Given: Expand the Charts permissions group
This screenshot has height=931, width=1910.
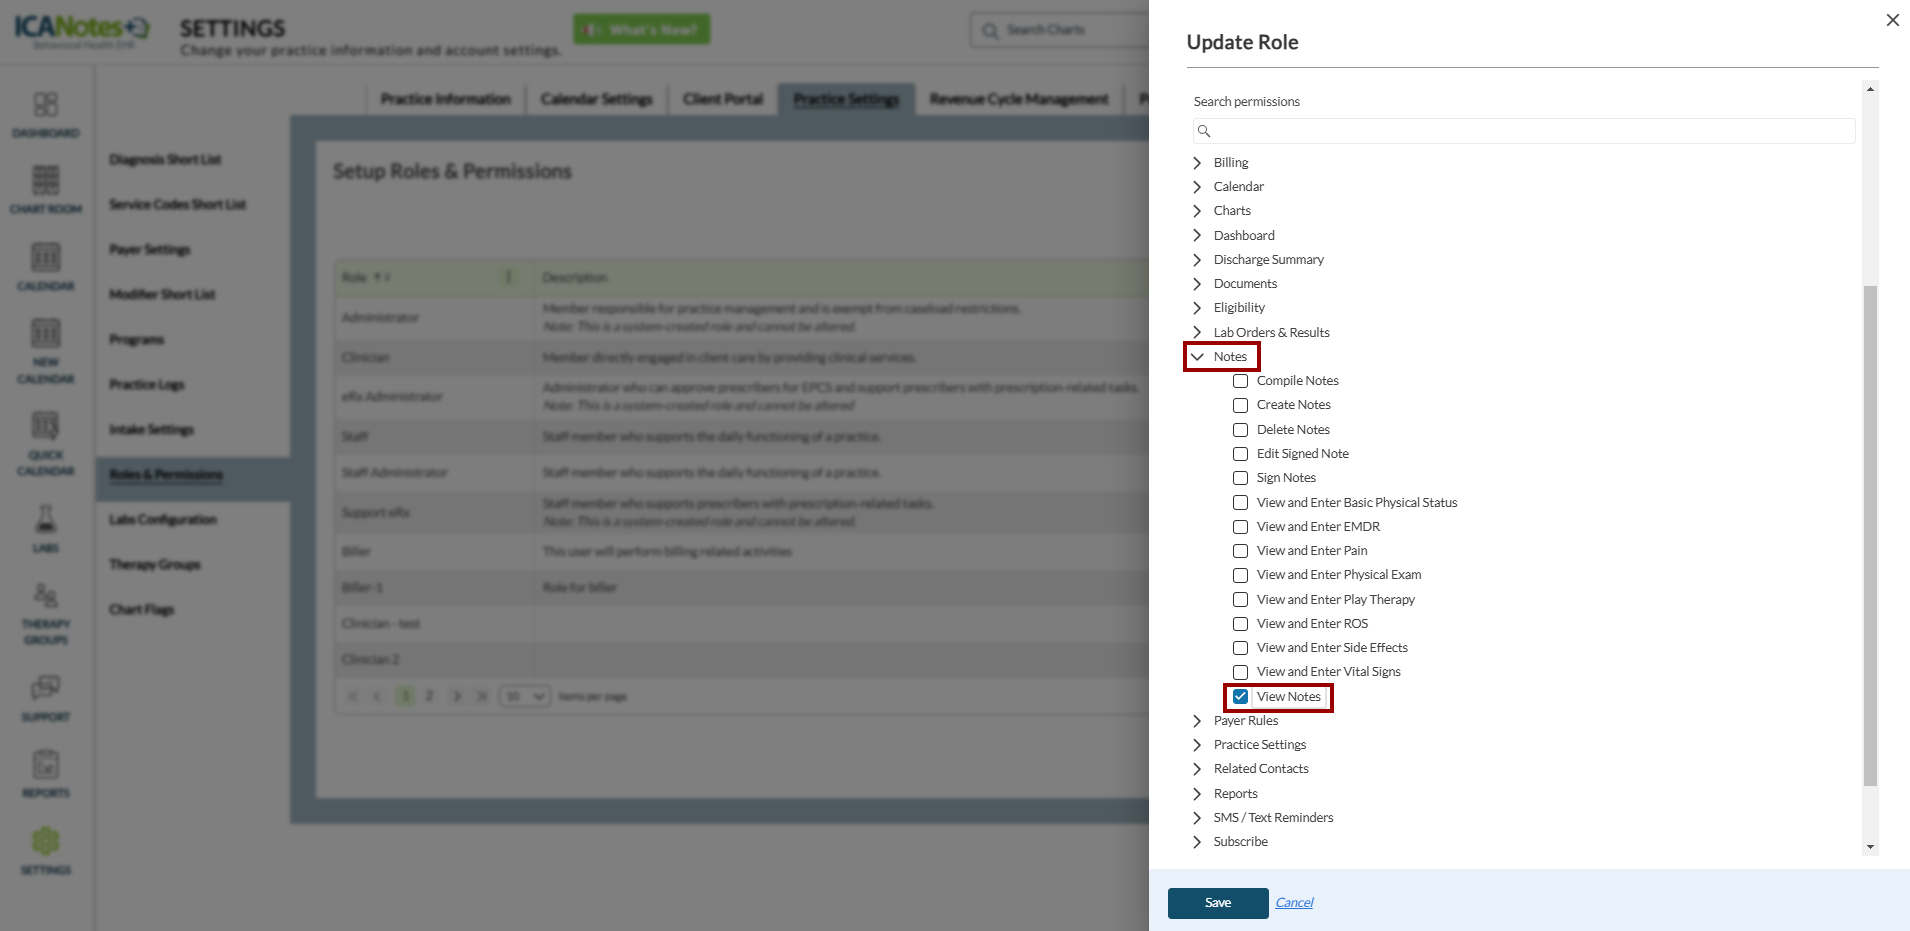Looking at the screenshot, I should click(x=1197, y=211).
